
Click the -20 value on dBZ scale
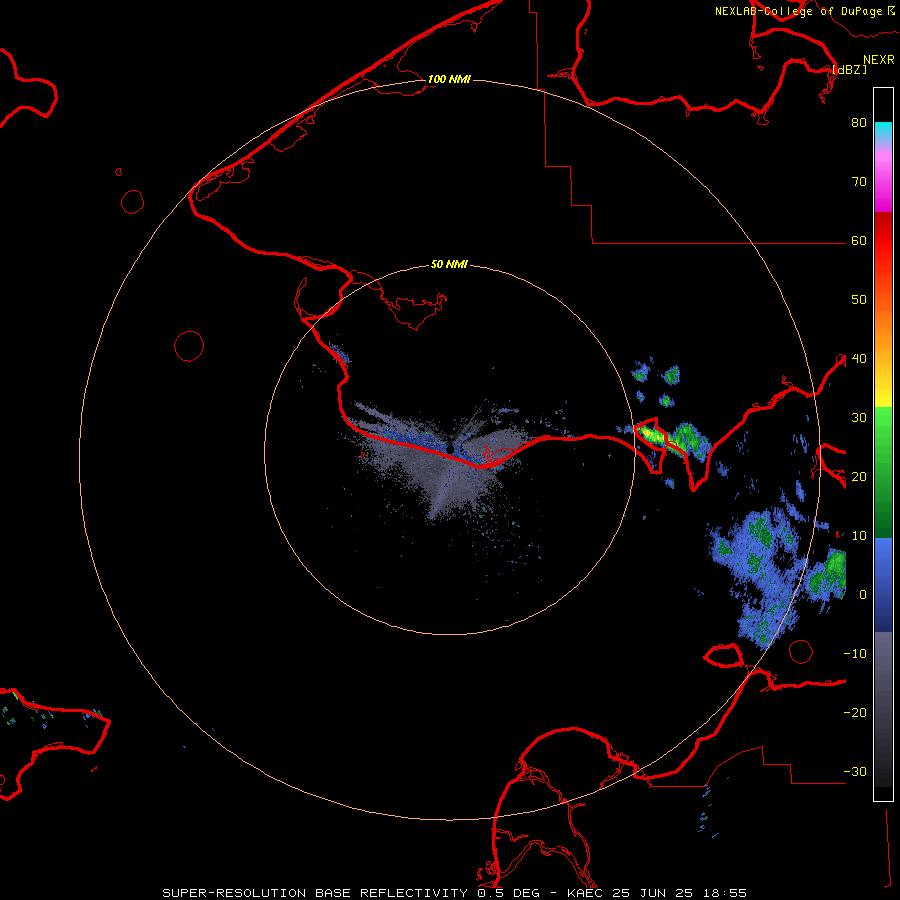(x=855, y=712)
